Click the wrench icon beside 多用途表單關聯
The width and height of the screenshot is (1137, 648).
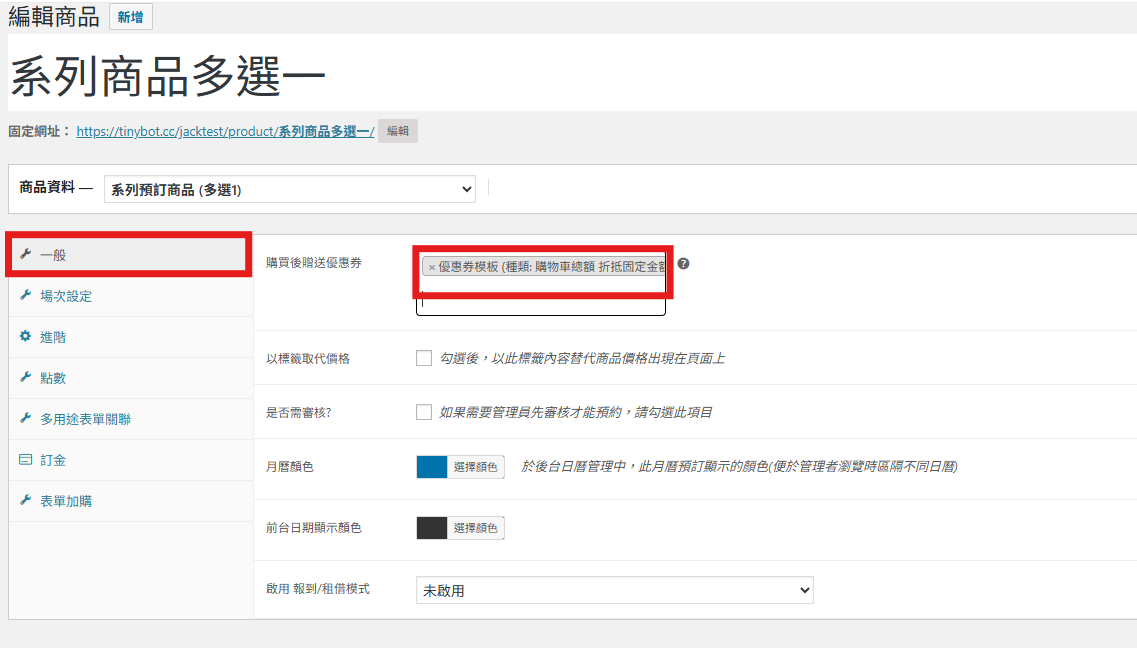25,418
